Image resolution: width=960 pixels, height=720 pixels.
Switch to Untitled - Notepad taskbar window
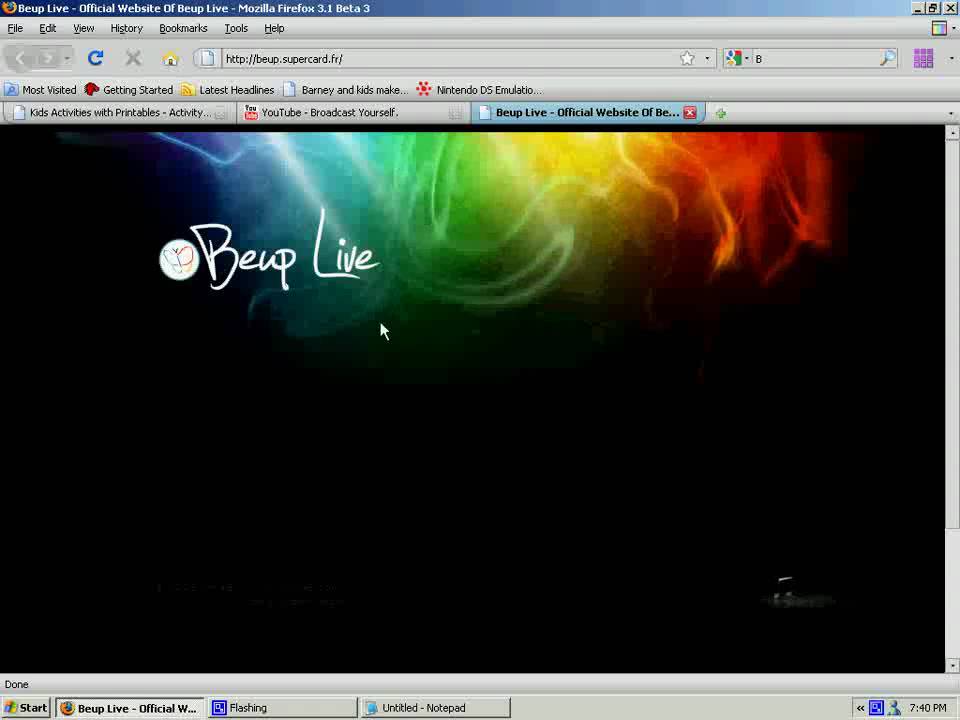[437, 708]
